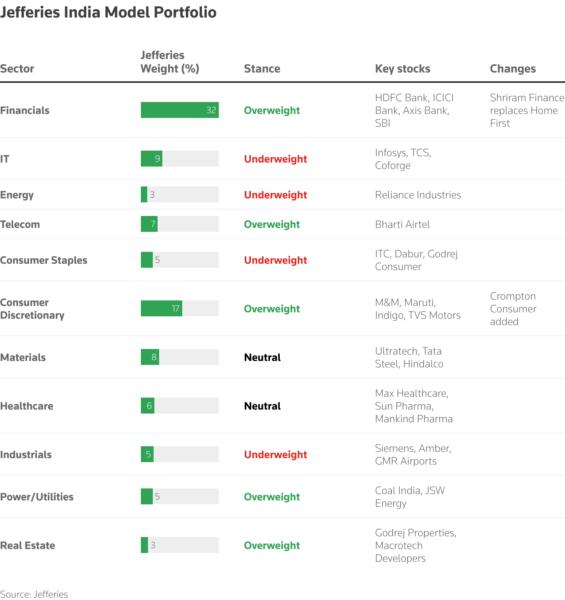Click the Underweight stance for IT
565x600 pixels.
tap(275, 159)
